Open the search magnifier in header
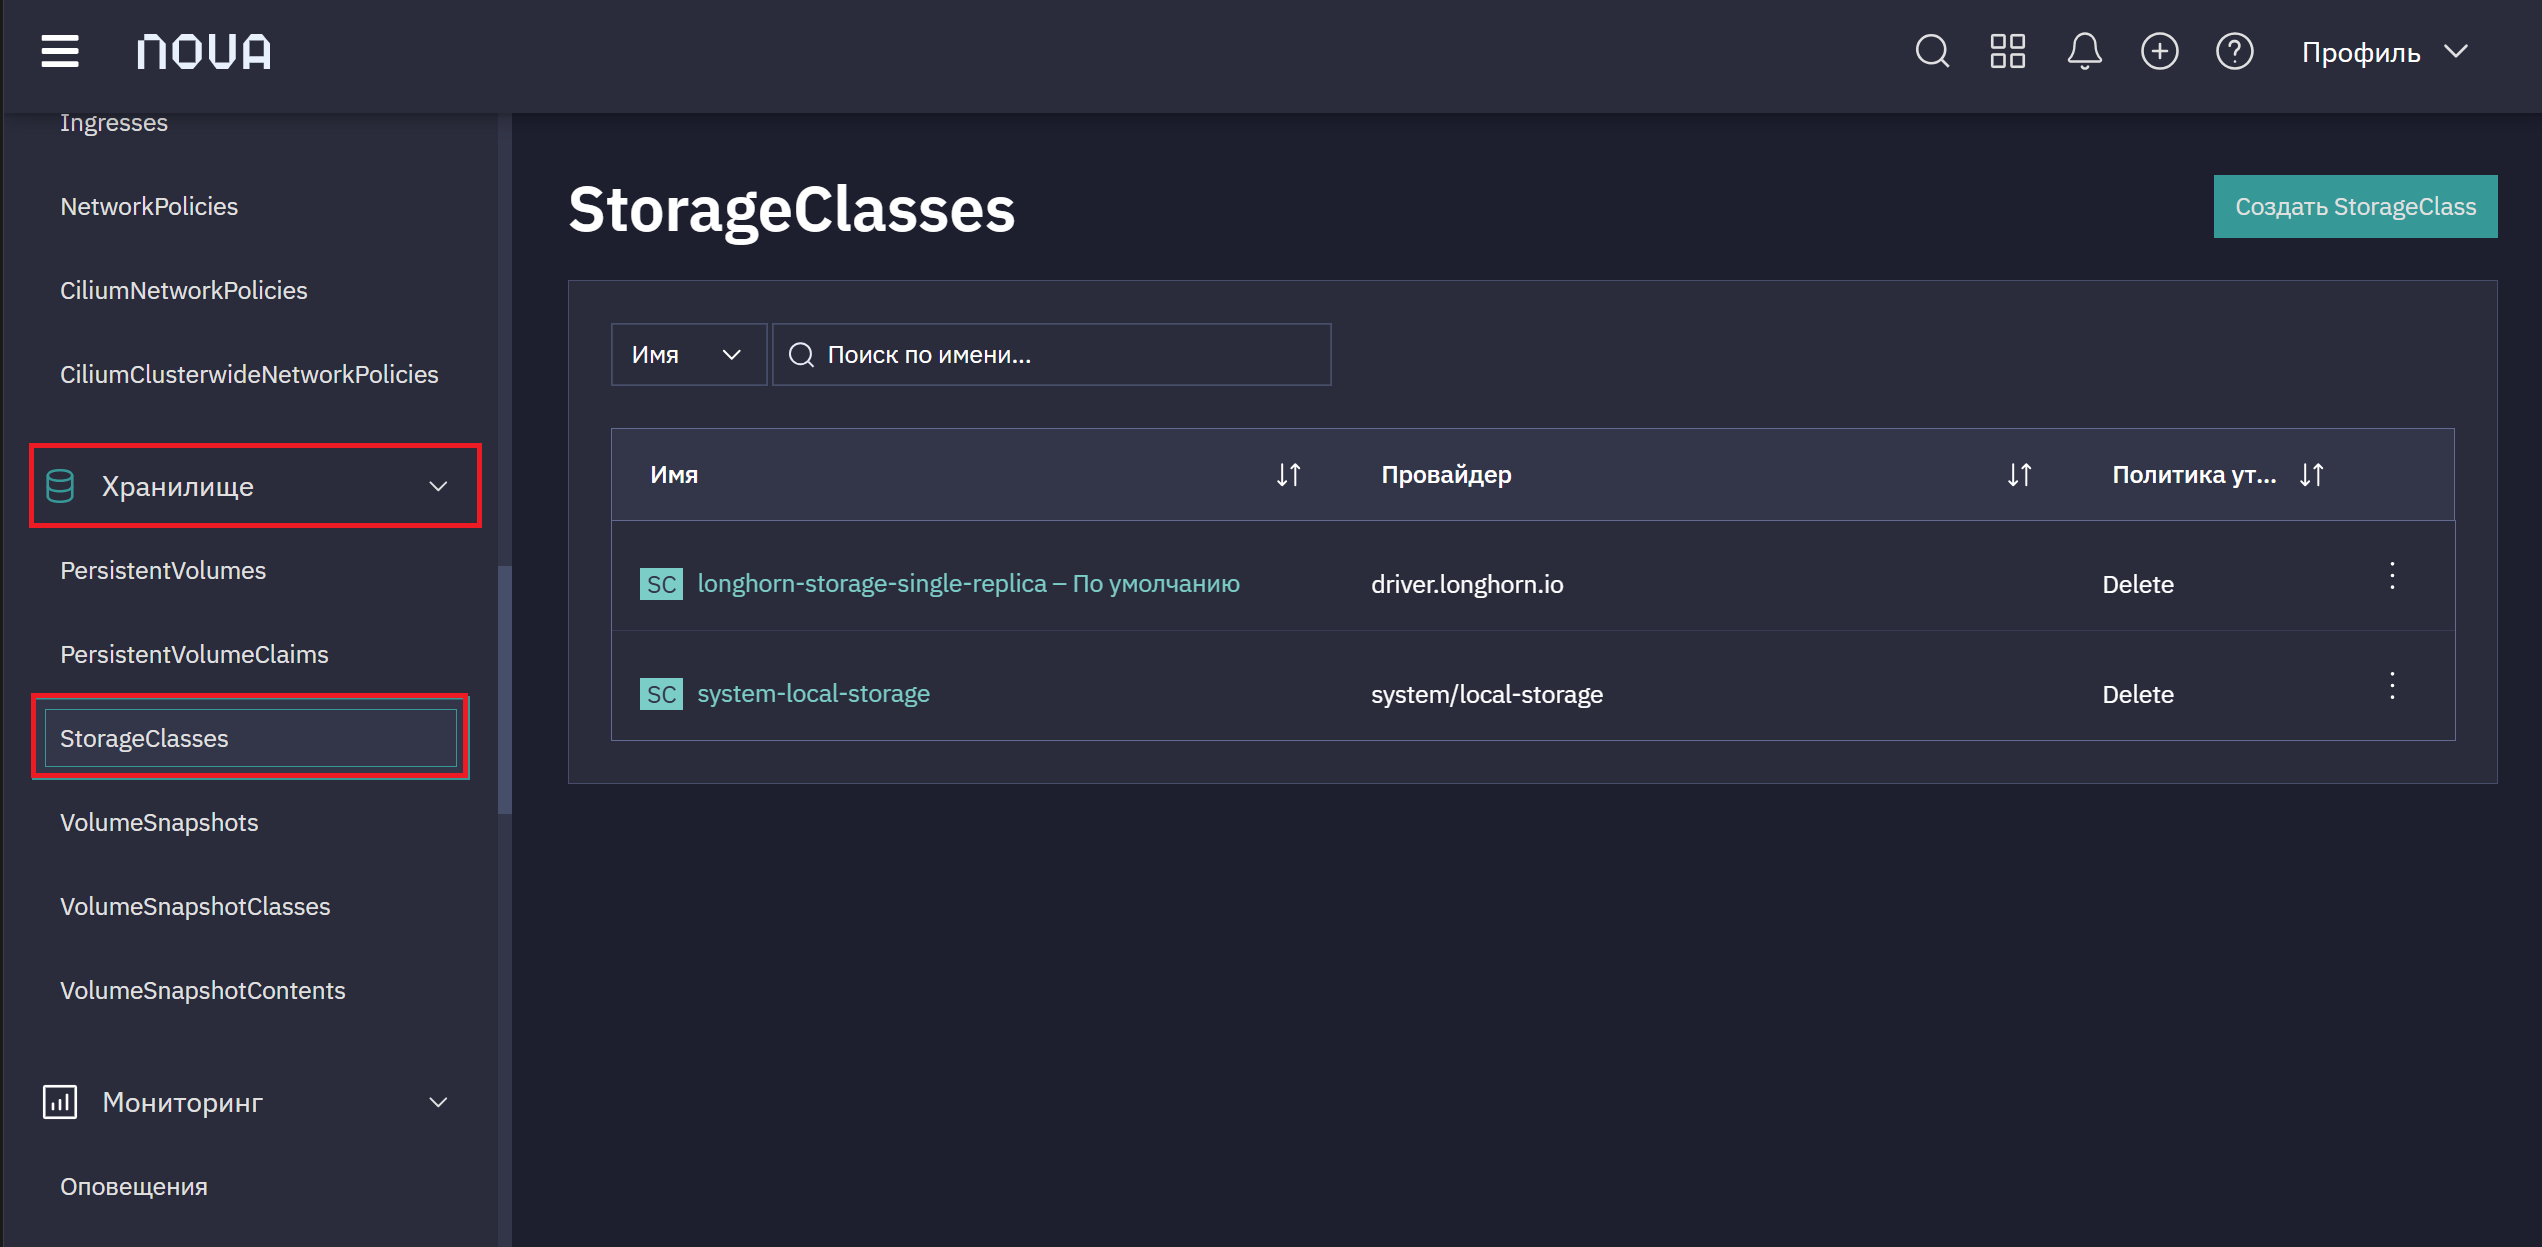The height and width of the screenshot is (1247, 2542). point(1932,51)
